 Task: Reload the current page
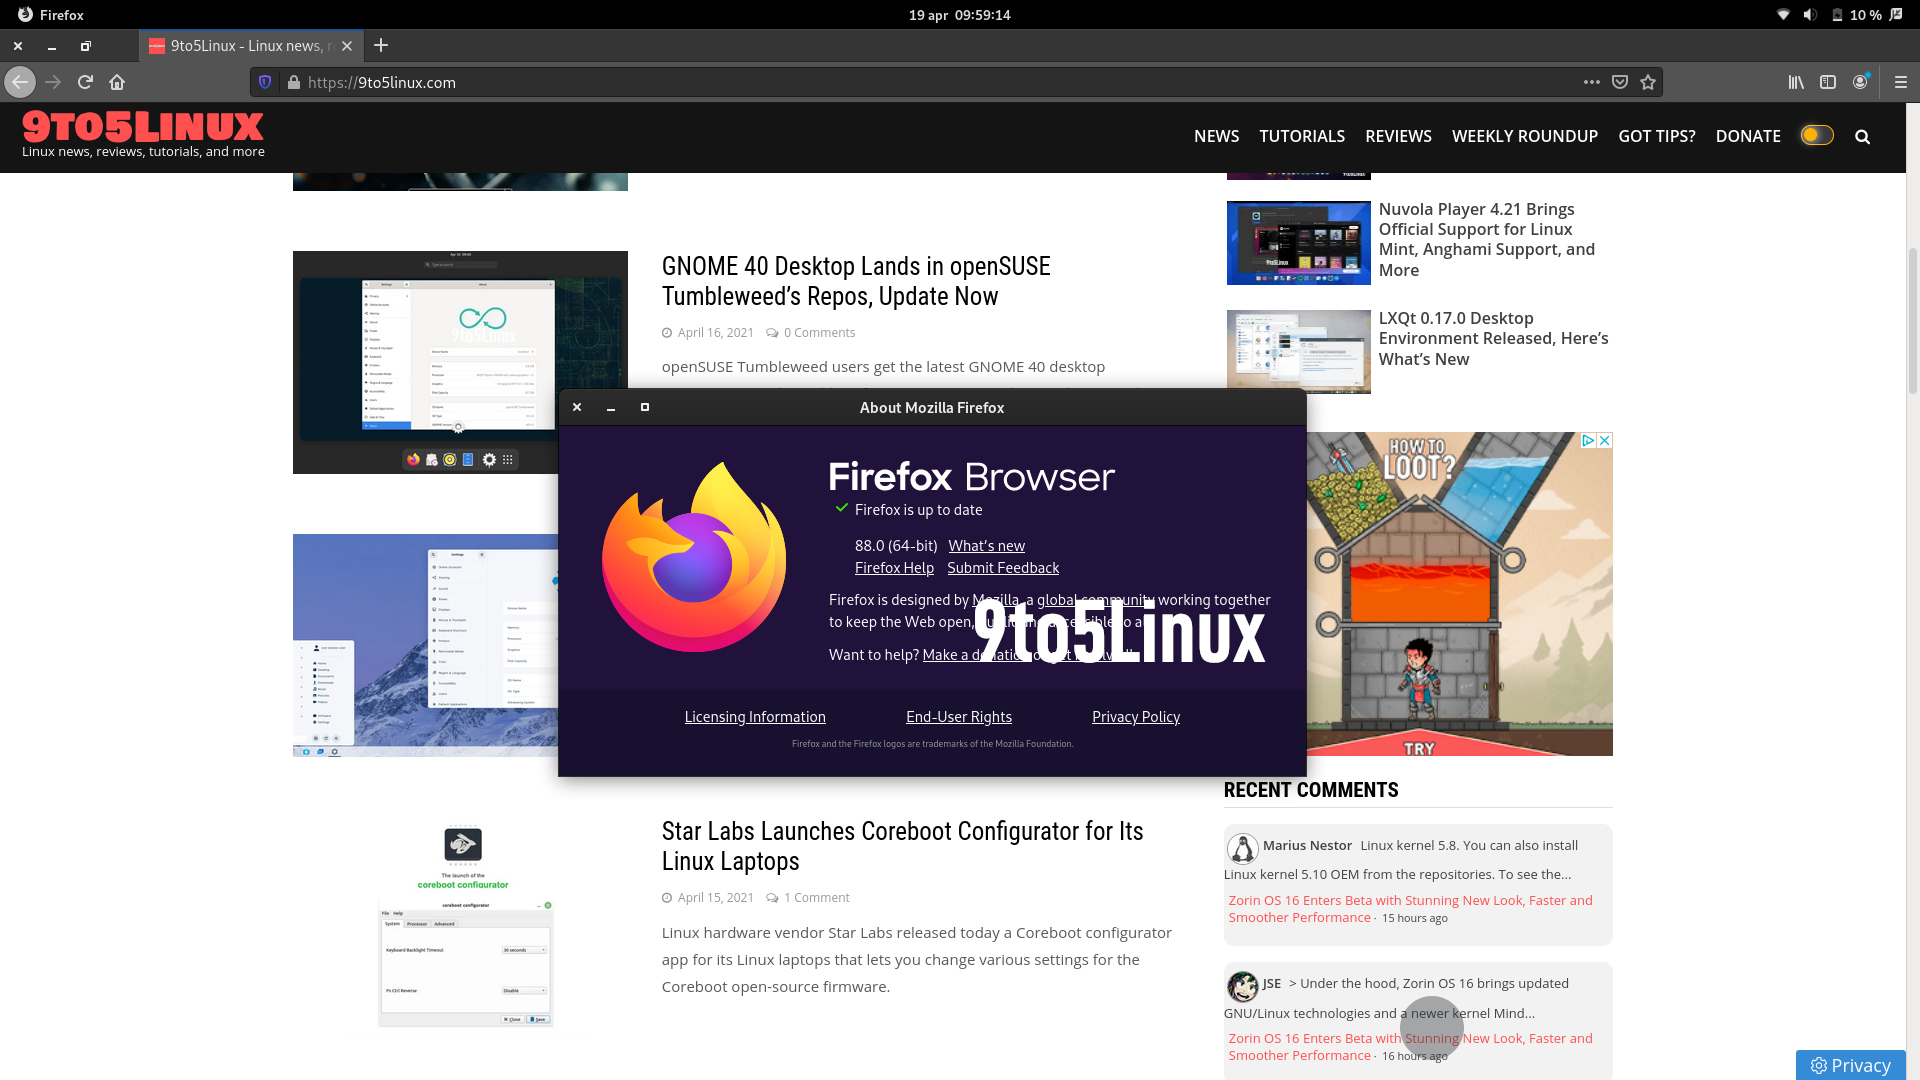click(x=85, y=82)
